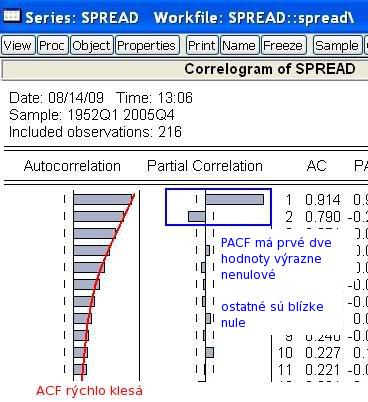Select the lag 10 AC value 0.227
Viewport: 368px width, 402px height.
[x=323, y=353]
